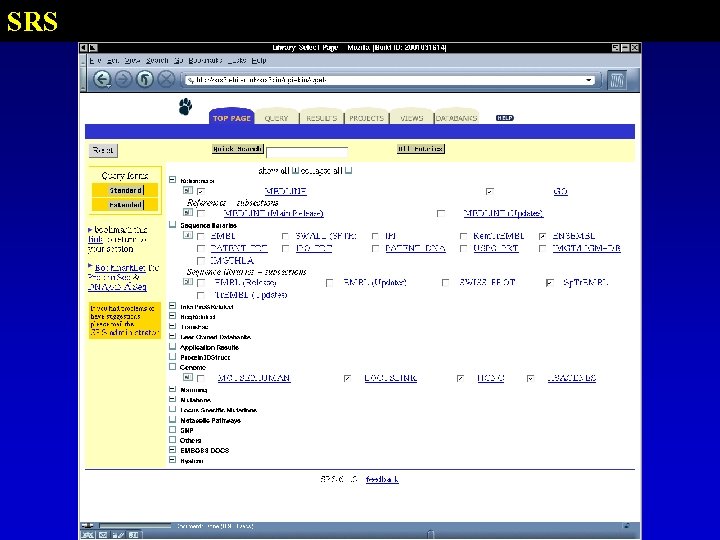This screenshot has width=720, height=540.
Task: Check the SWISS-PROT subsection checkbox
Action: point(445,283)
